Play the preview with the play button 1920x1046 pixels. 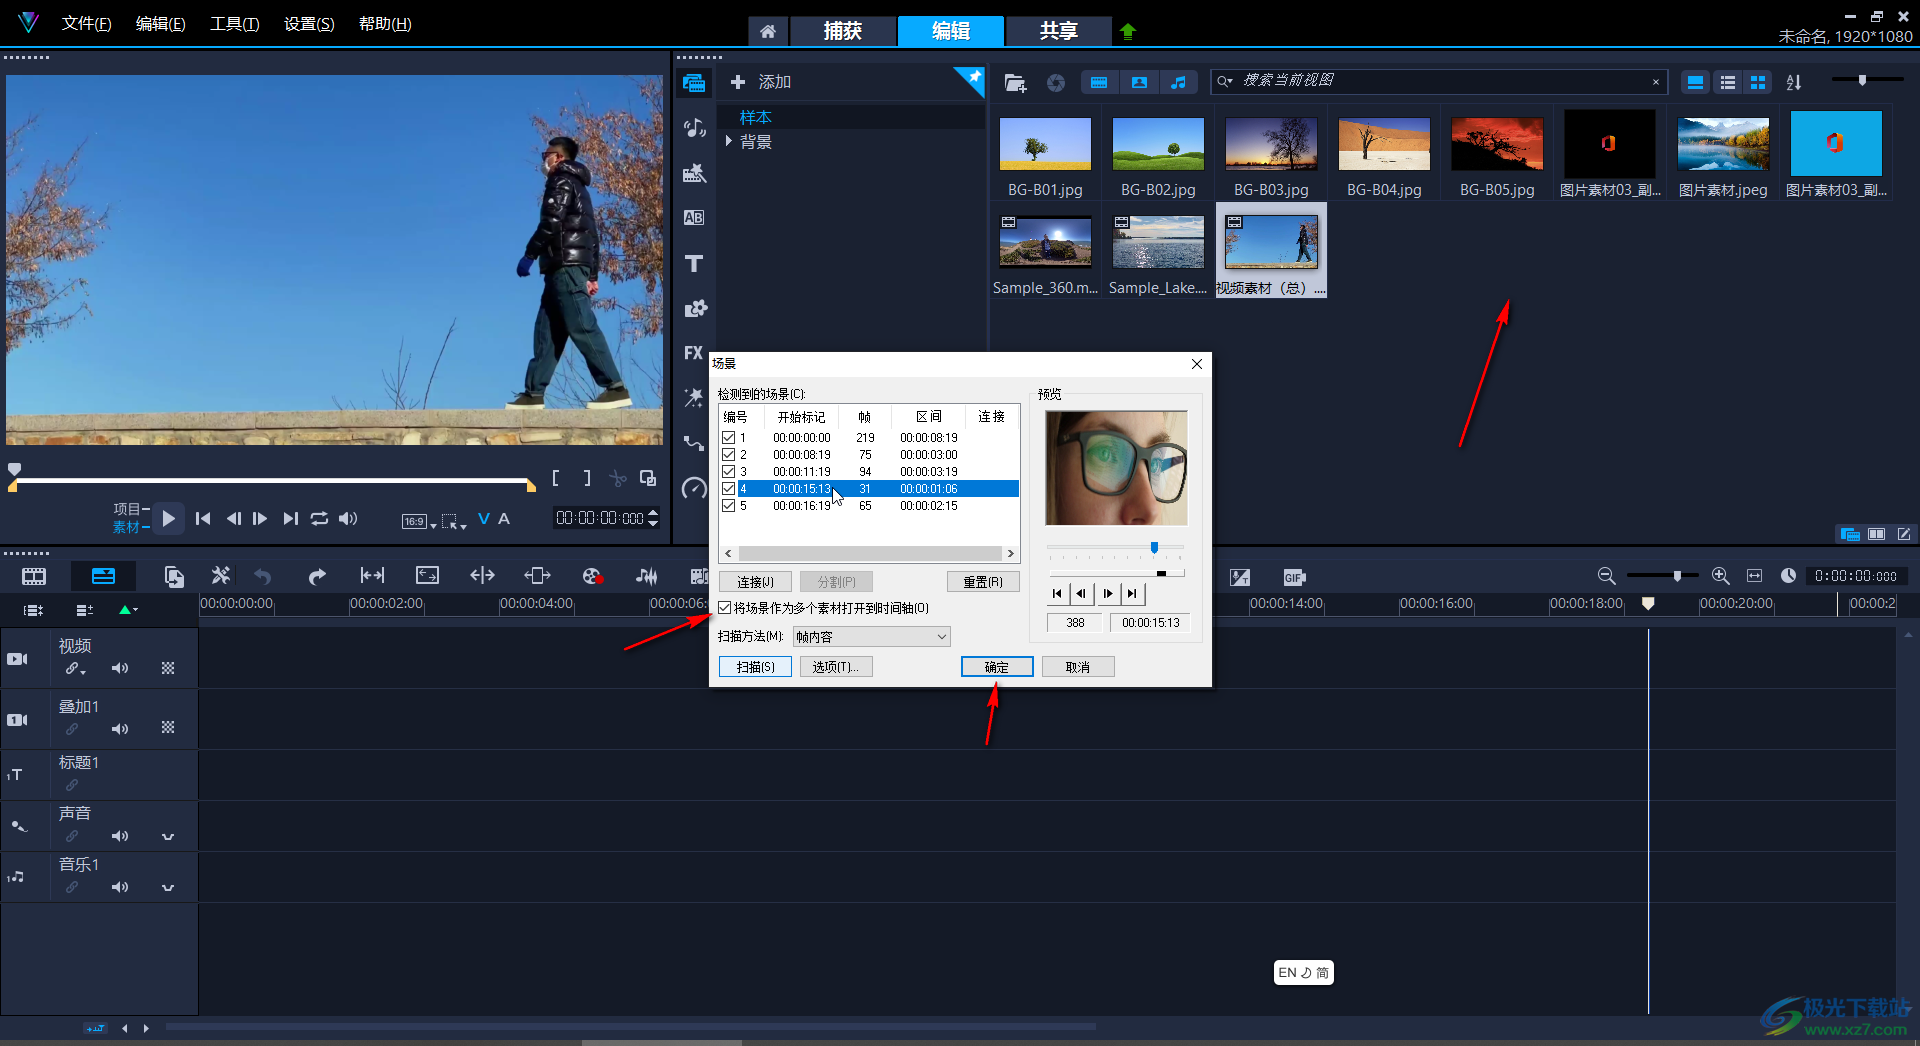tap(169, 519)
